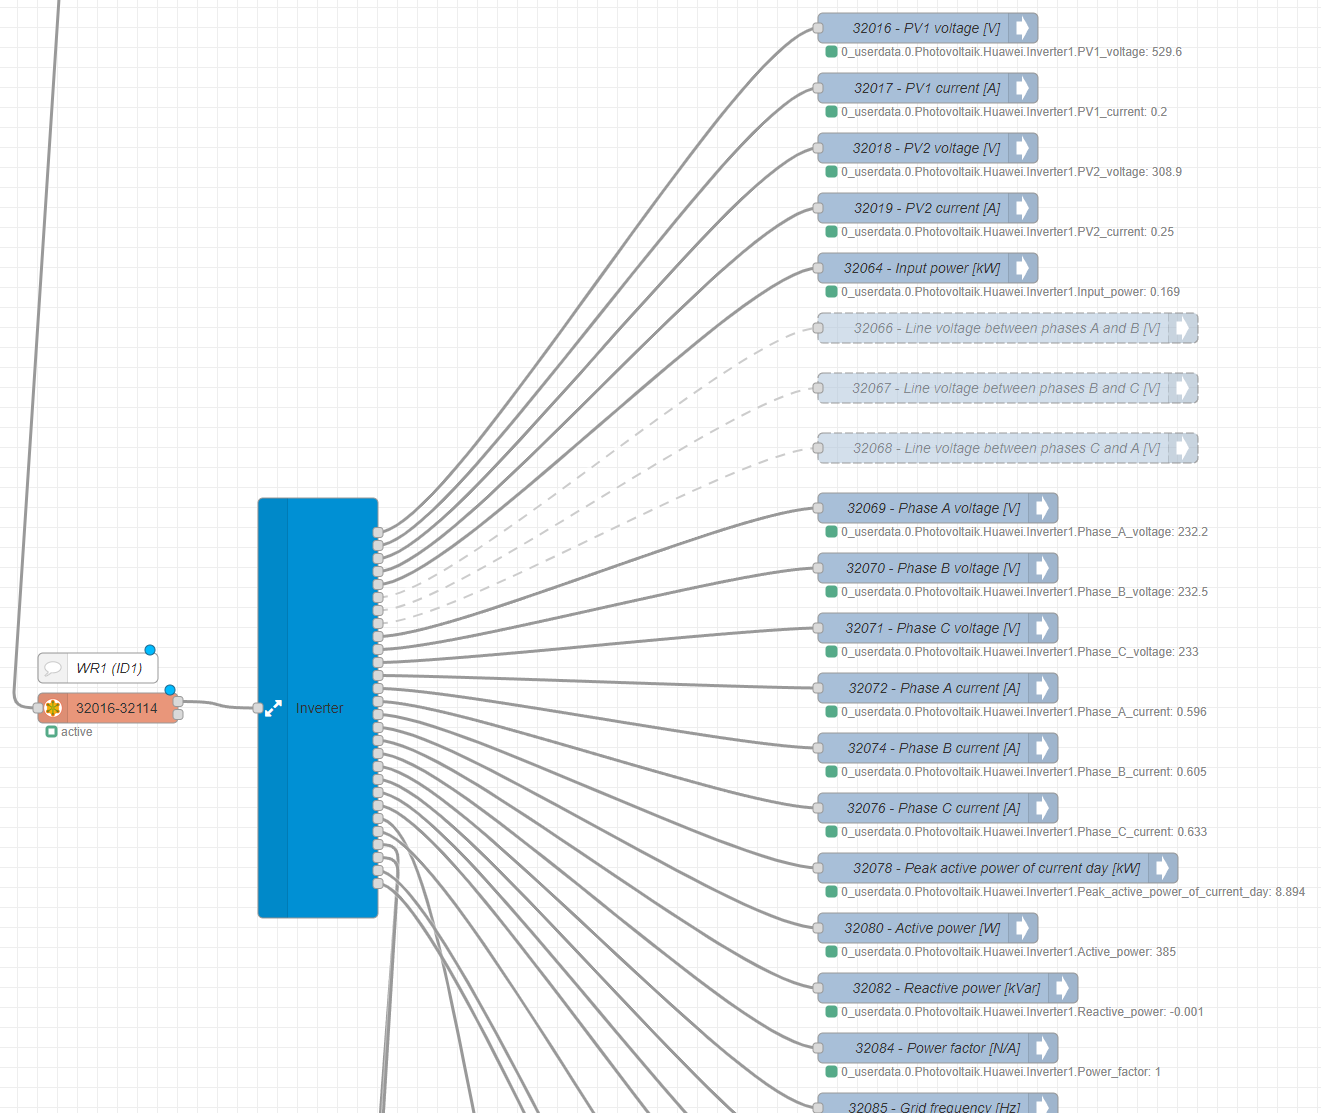Click the input port of the 32068 Line voltage C and A node
Viewport: 1321px width, 1113px height.
pos(818,448)
